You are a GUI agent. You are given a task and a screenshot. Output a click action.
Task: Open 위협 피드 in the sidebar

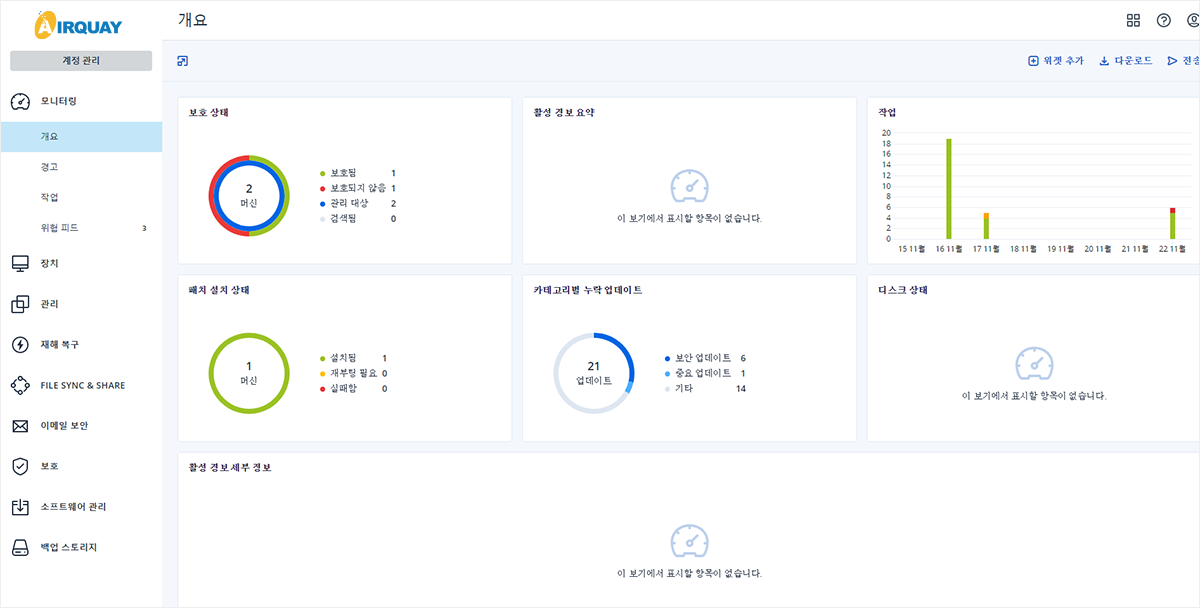pyautogui.click(x=60, y=228)
